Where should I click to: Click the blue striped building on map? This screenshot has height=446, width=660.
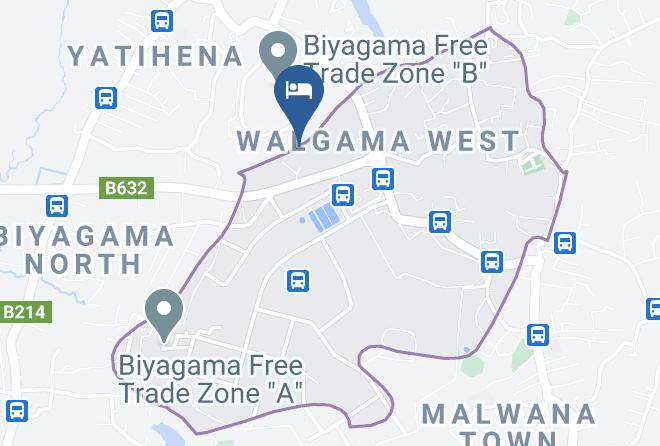(x=324, y=217)
